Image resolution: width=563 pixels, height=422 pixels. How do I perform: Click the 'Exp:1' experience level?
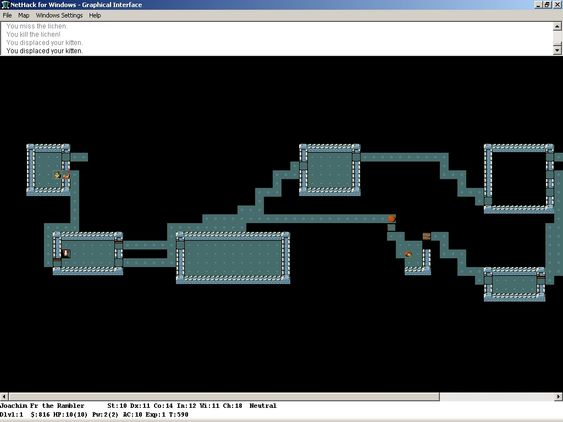[x=155, y=415]
